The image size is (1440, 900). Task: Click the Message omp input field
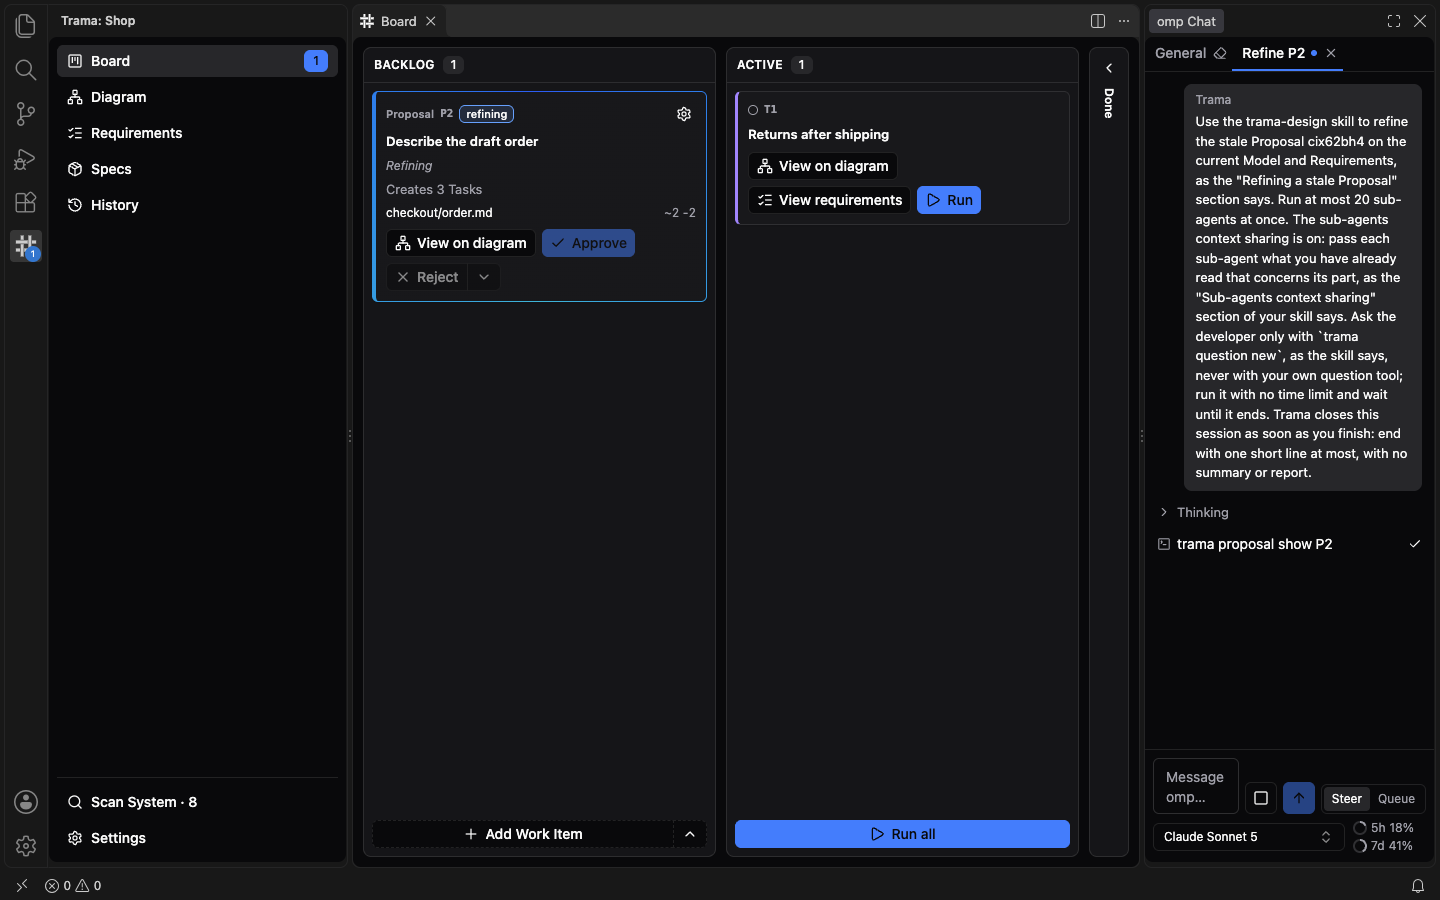point(1195,787)
